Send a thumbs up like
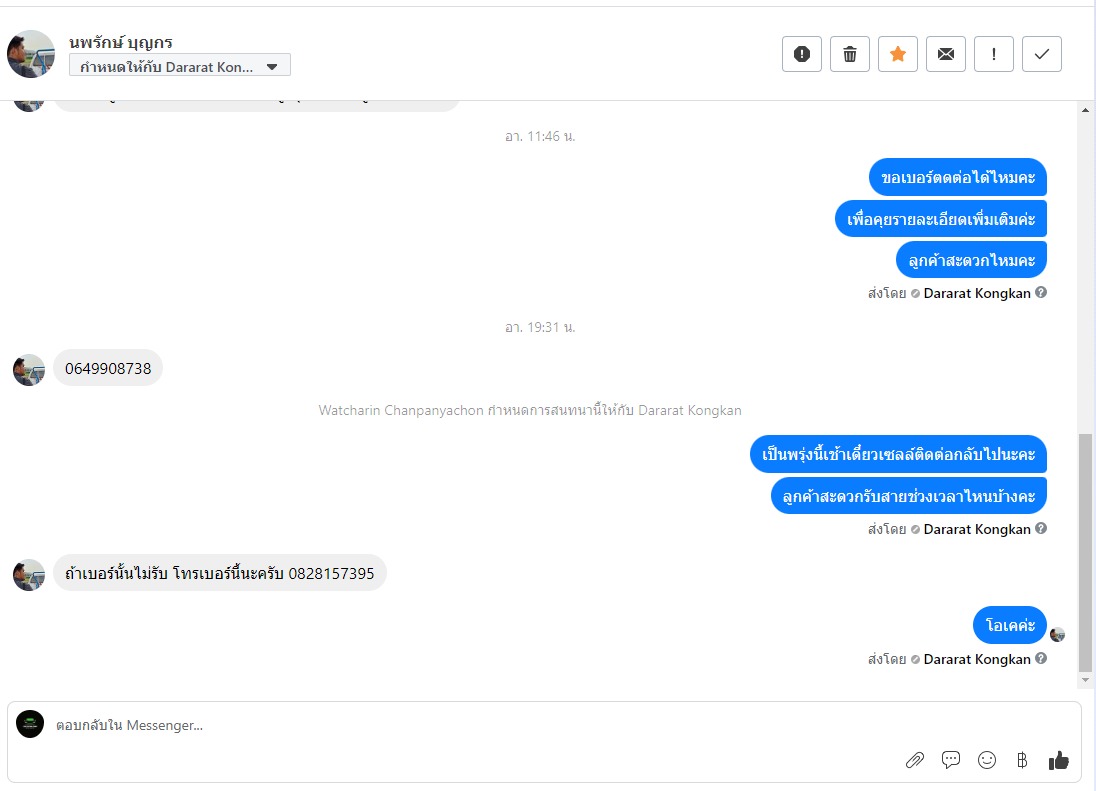This screenshot has height=791, width=1096. [x=1058, y=760]
